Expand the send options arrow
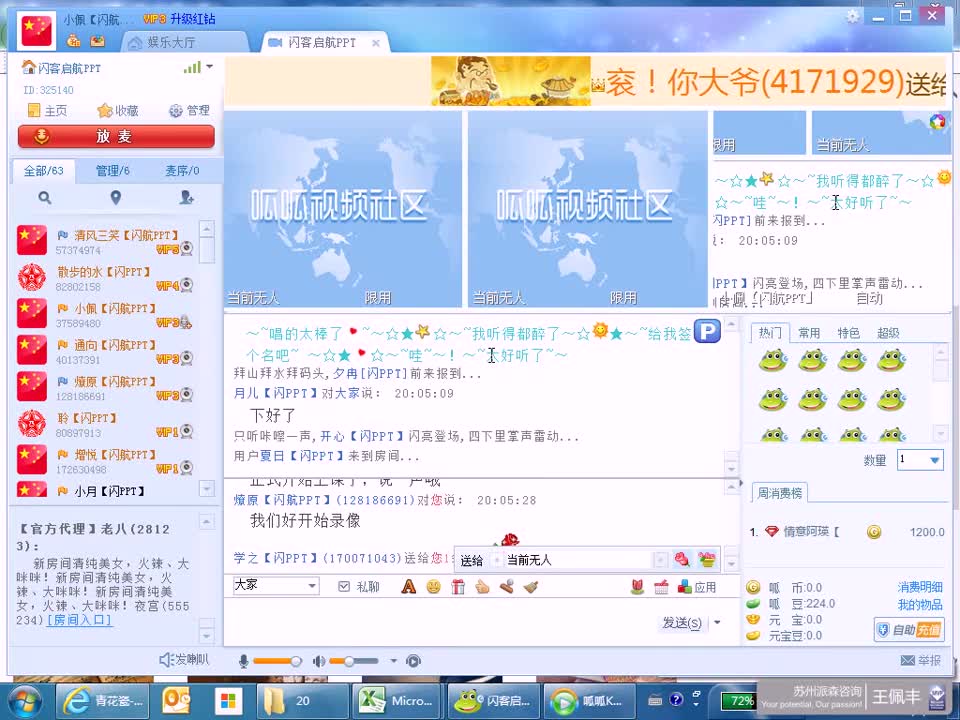Screen dimensions: 960x720 pyautogui.click(x=717, y=623)
